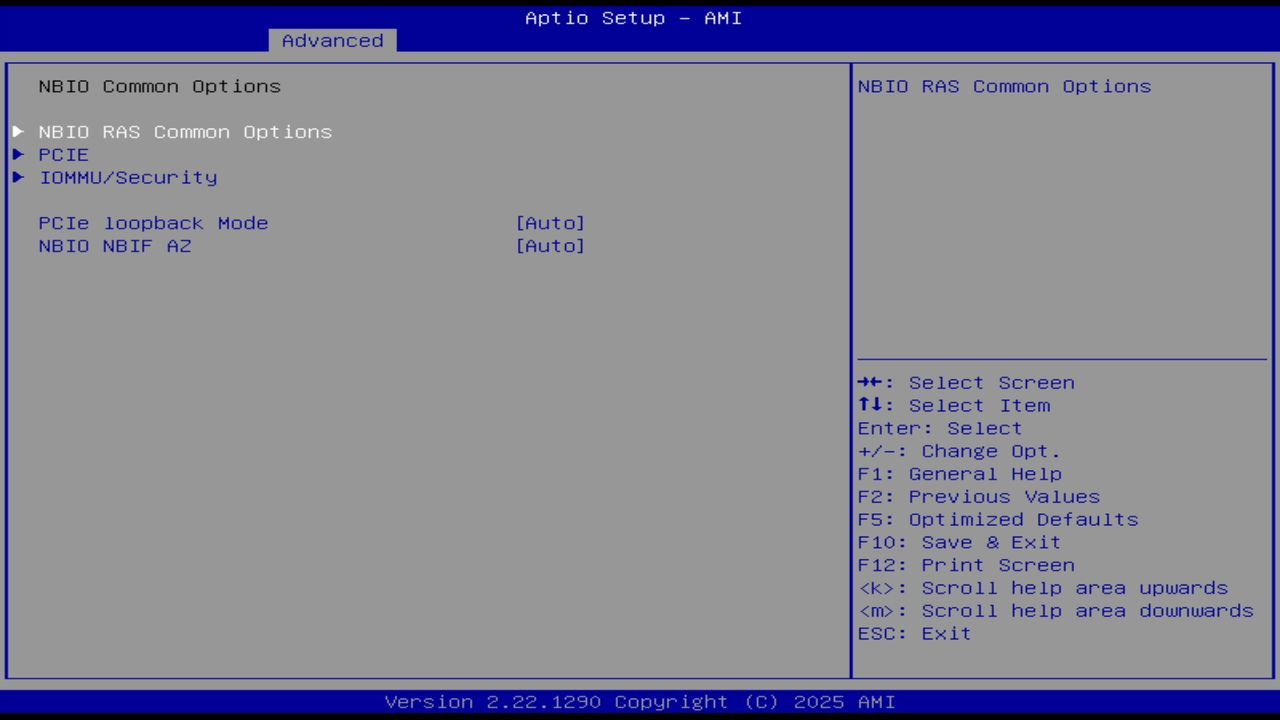
Task: Click the F2: Previous Values hint
Action: (978, 497)
